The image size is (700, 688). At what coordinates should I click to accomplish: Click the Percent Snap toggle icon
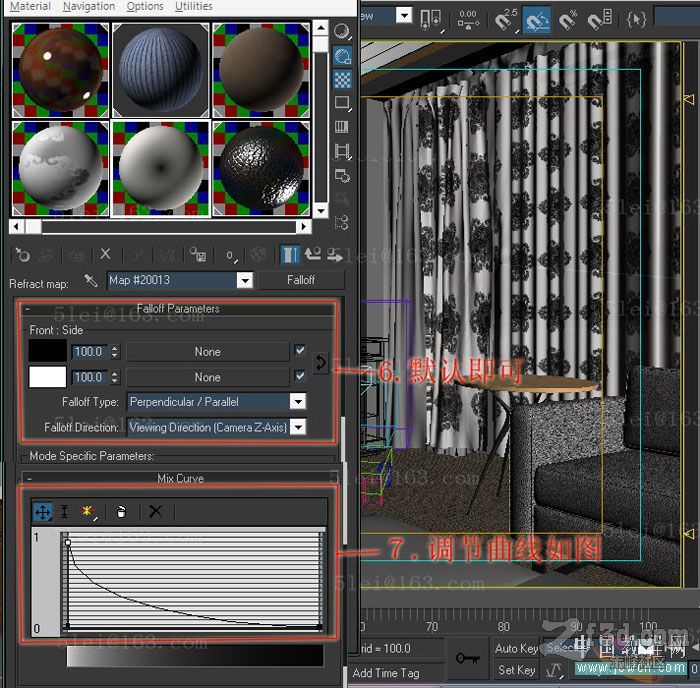tap(568, 18)
